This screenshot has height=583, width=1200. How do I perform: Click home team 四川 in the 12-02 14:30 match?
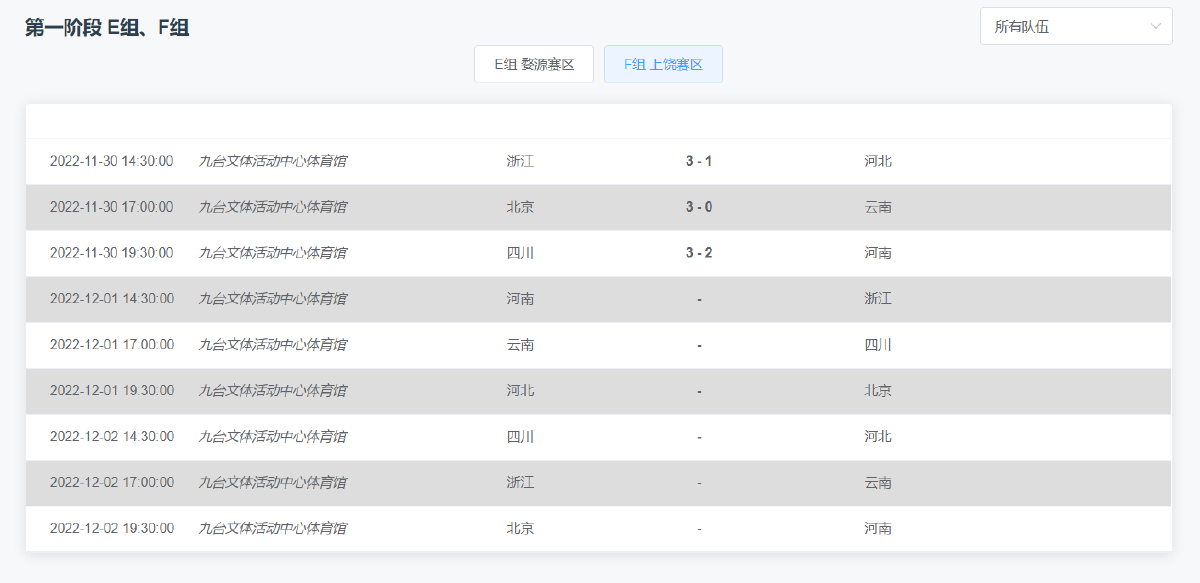pos(520,437)
